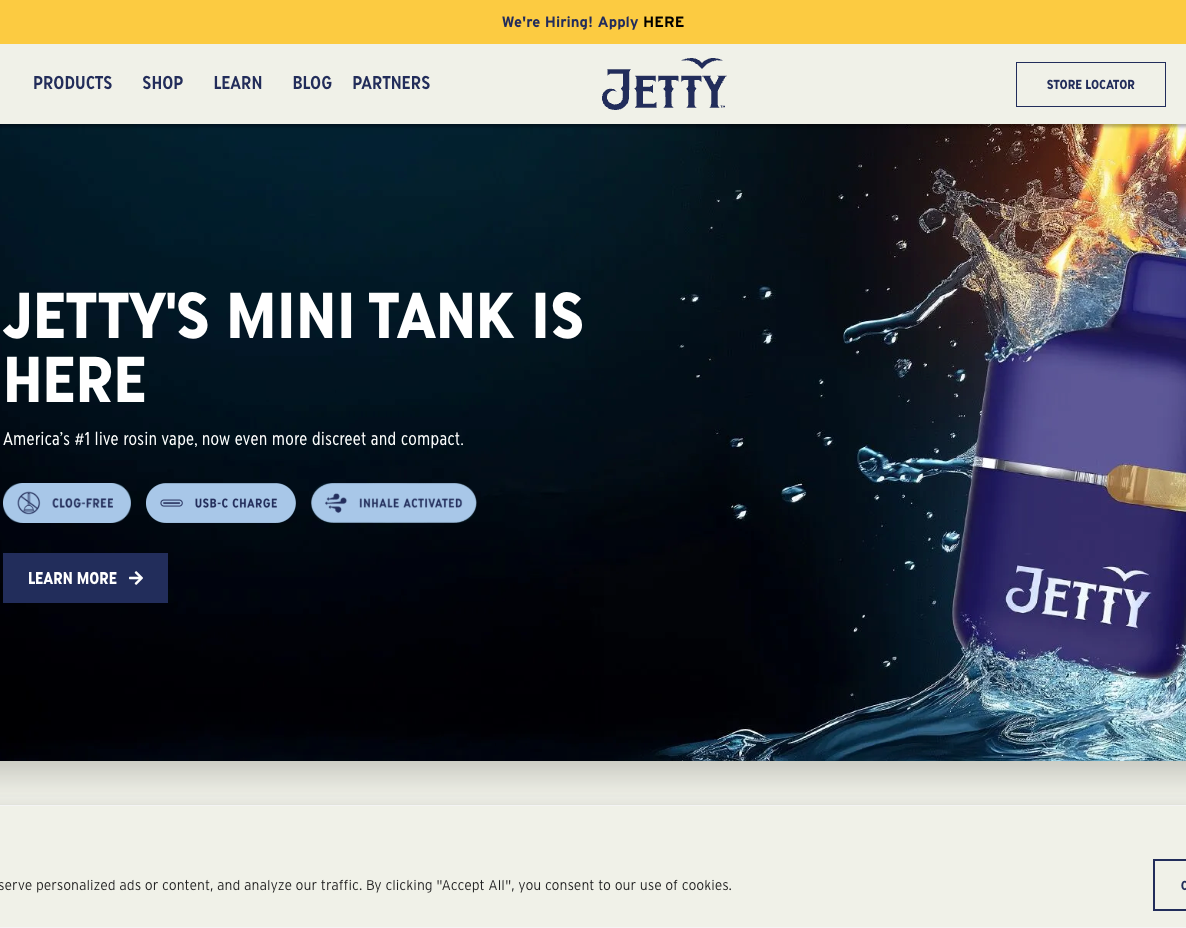Screen dimensions: 1186x928
Task: Select the Clog-Free feature pill
Action: [67, 503]
